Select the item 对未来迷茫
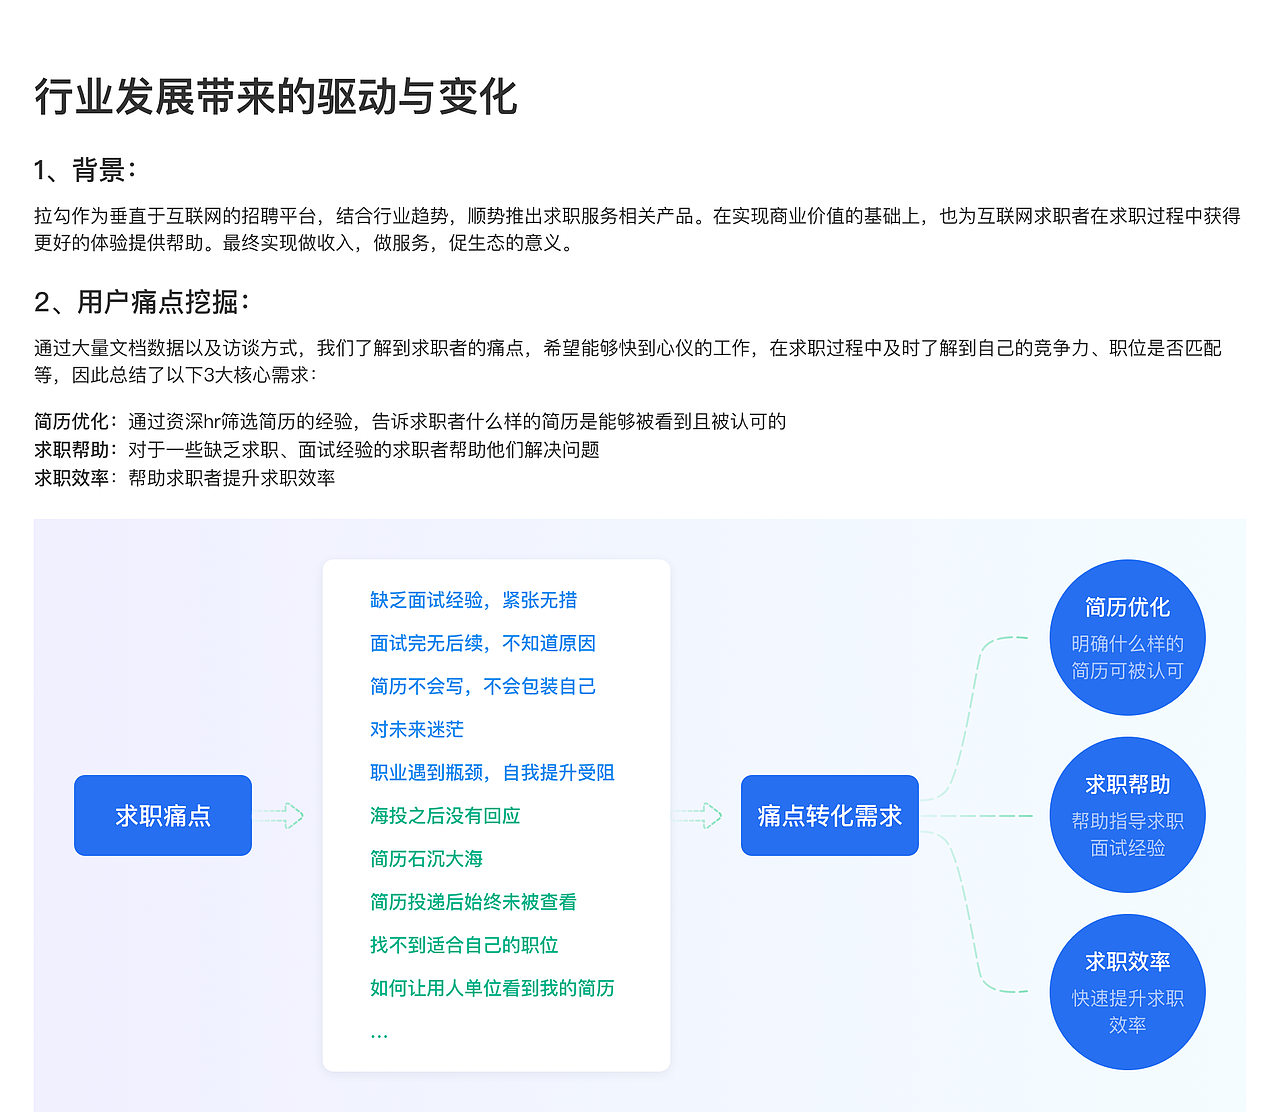 click(415, 729)
